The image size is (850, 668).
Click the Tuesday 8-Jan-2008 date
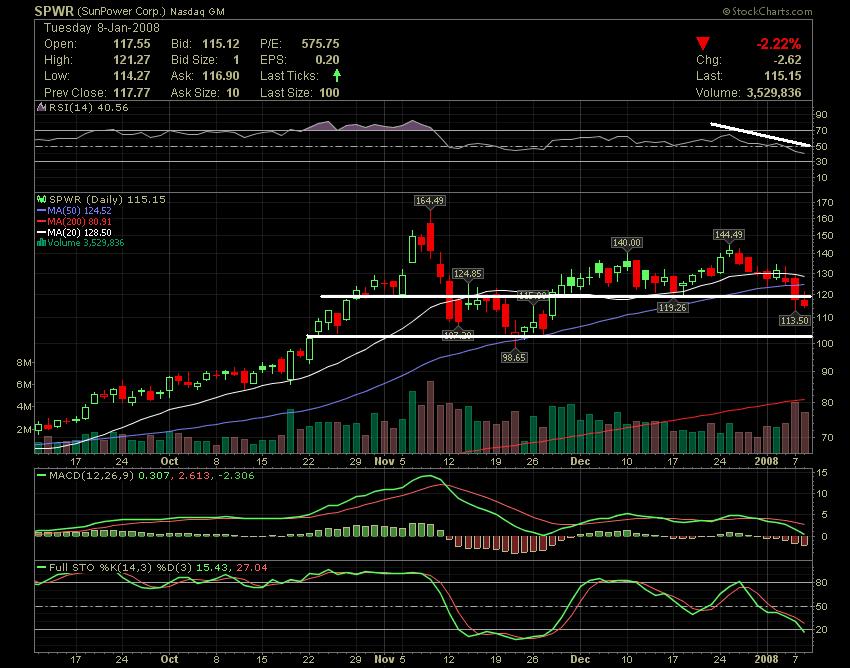[102, 28]
